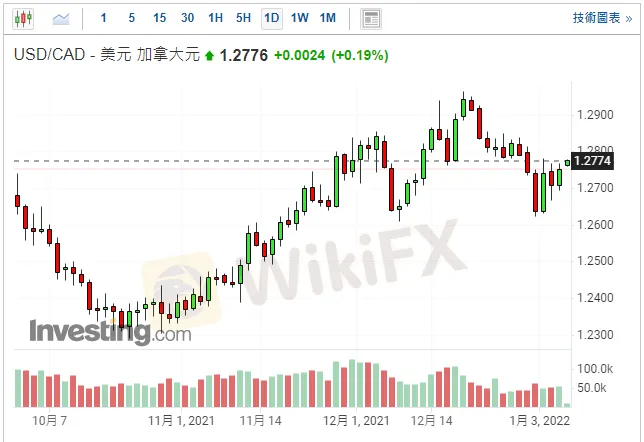Select the 1-minute timeframe
This screenshot has width=644, height=442.
click(x=104, y=18)
